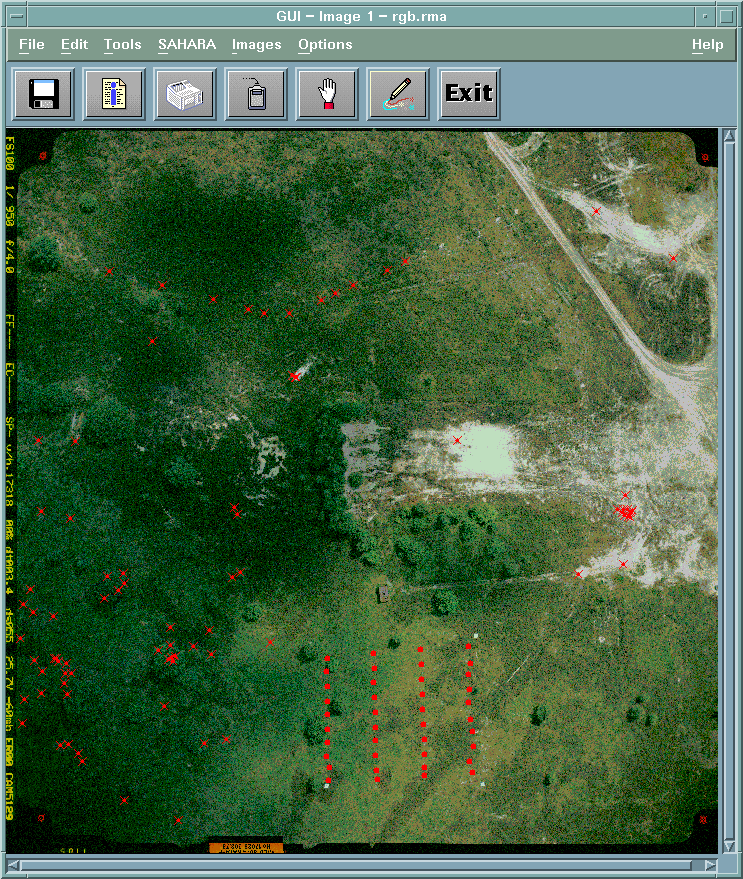Expand the Images menu
This screenshot has height=879, width=743.
[x=256, y=44]
